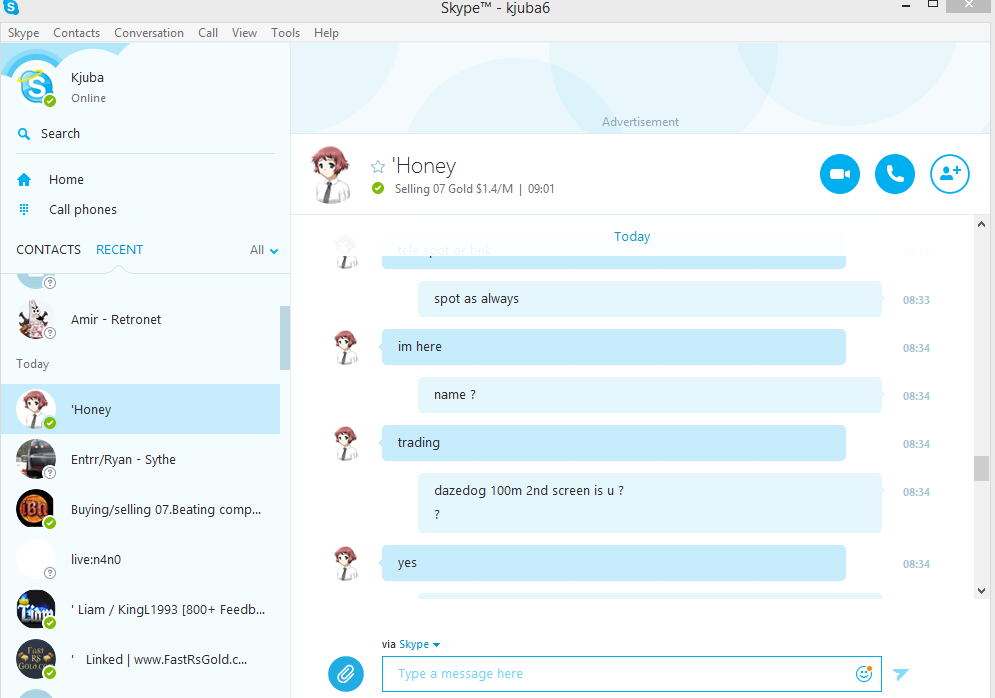The width and height of the screenshot is (995, 698).
Task: Click the 'dazedog 100m 2nd screen' message
Action: 650,503
